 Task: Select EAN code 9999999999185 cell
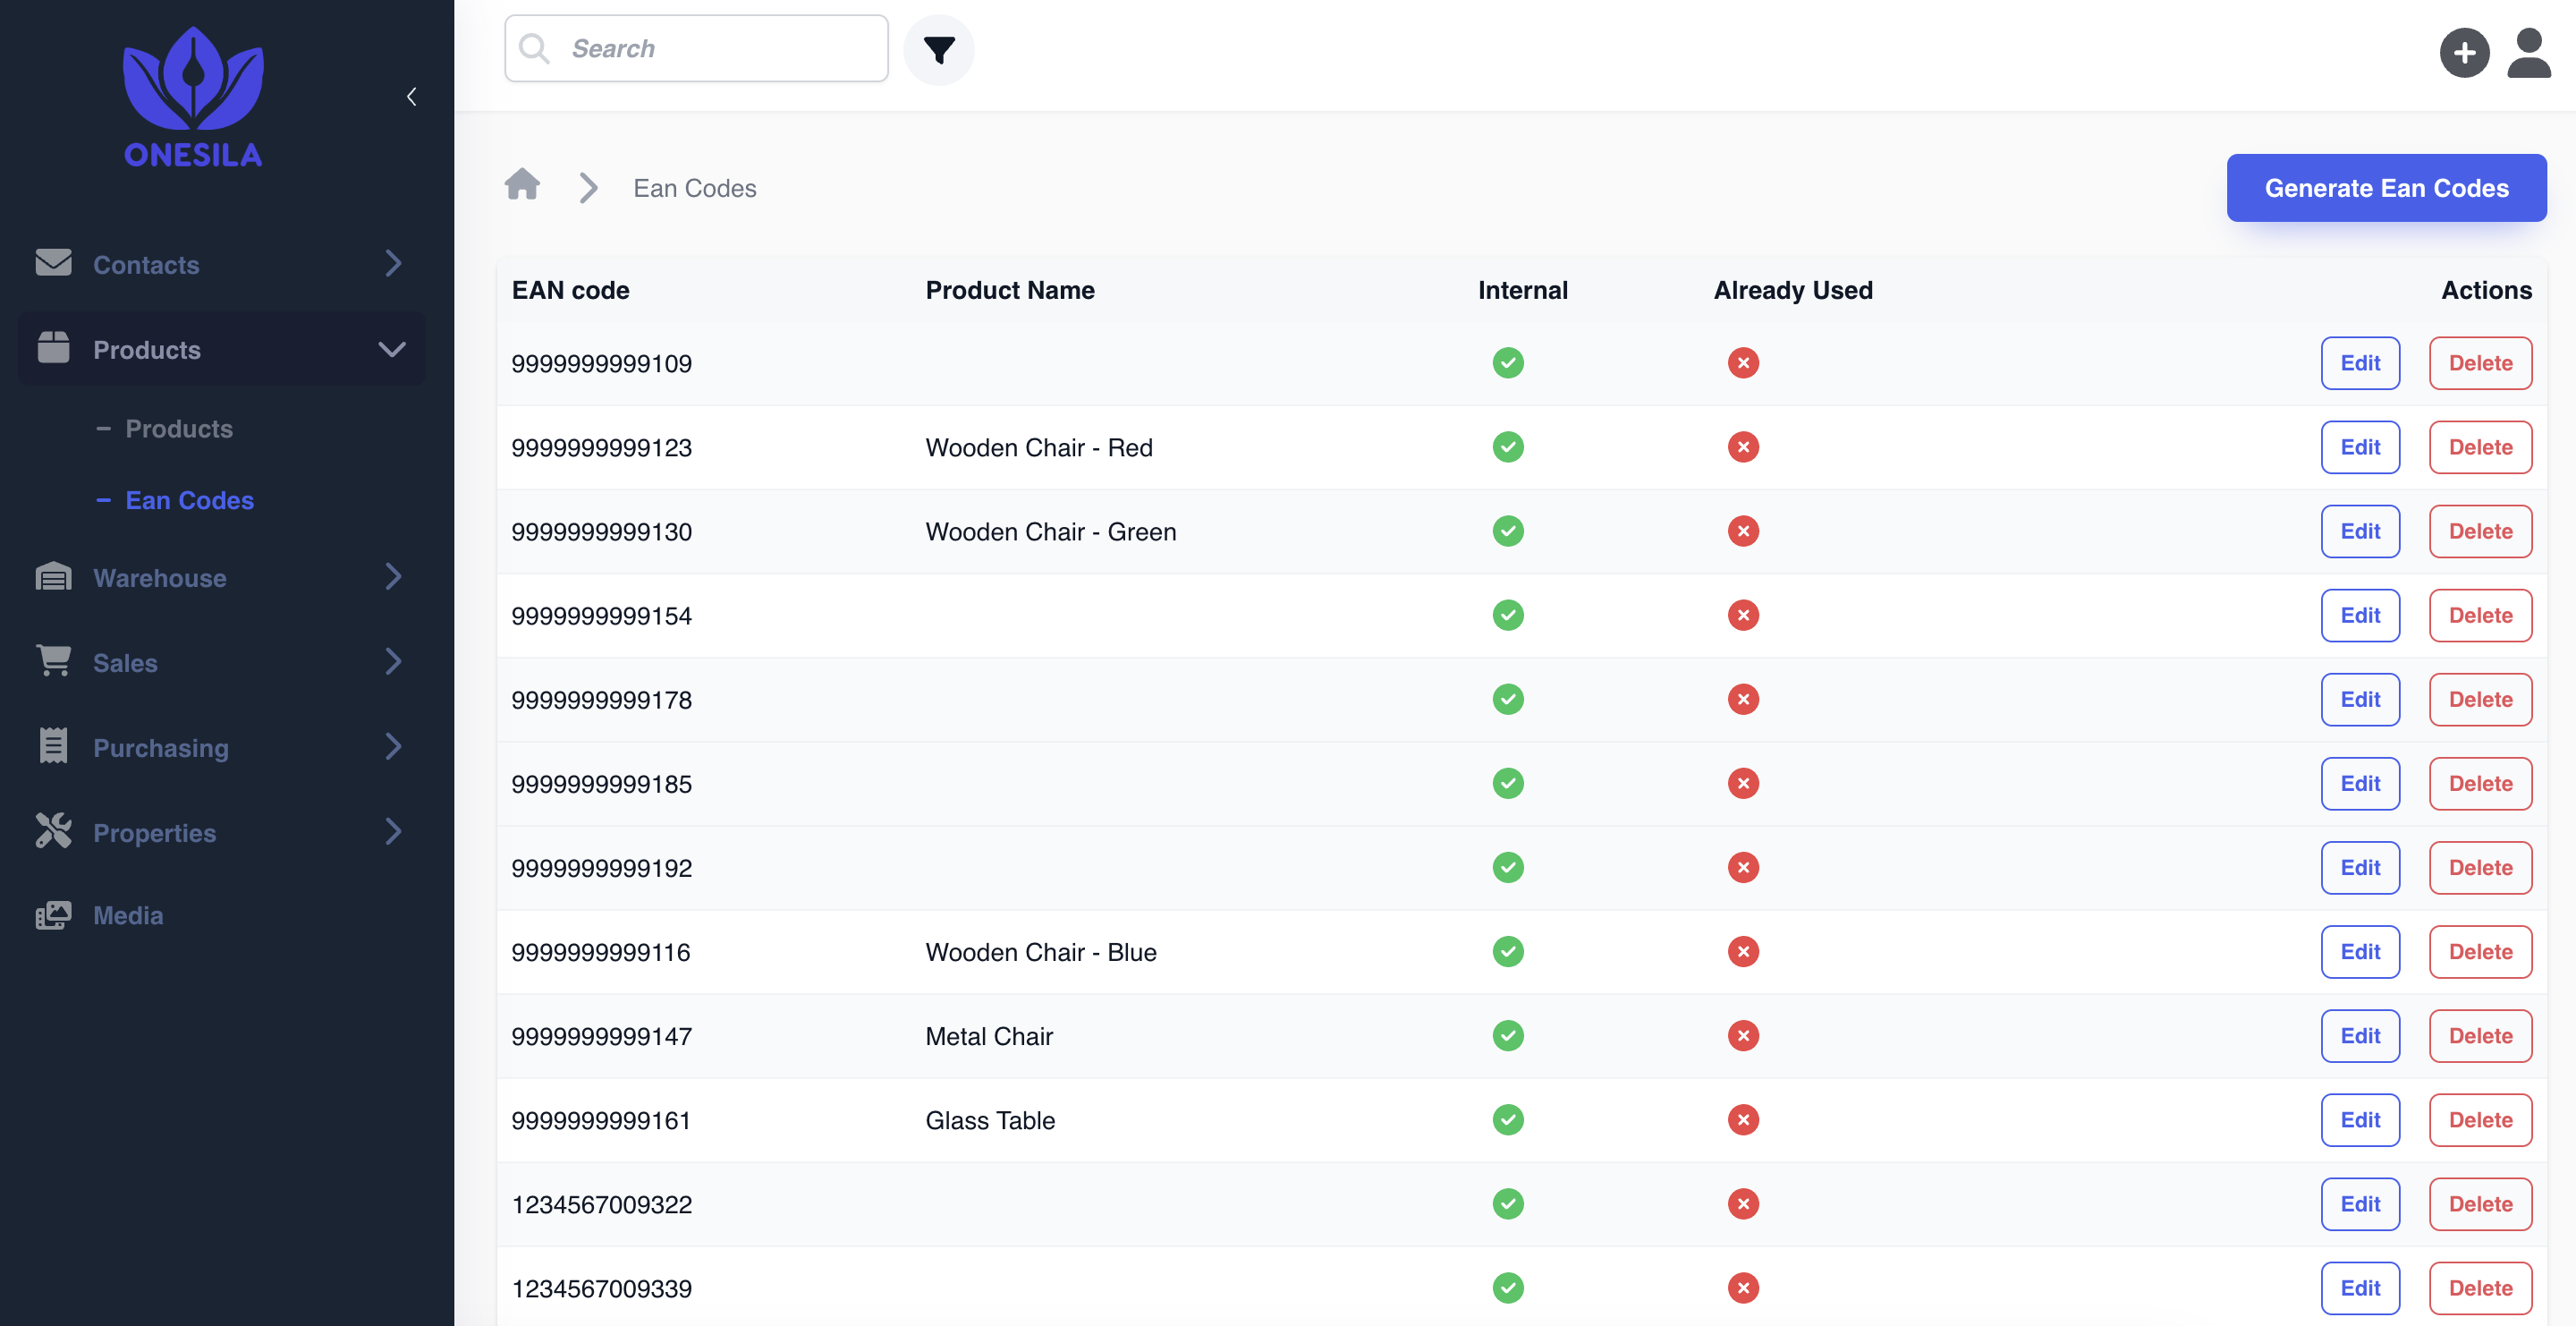[601, 784]
